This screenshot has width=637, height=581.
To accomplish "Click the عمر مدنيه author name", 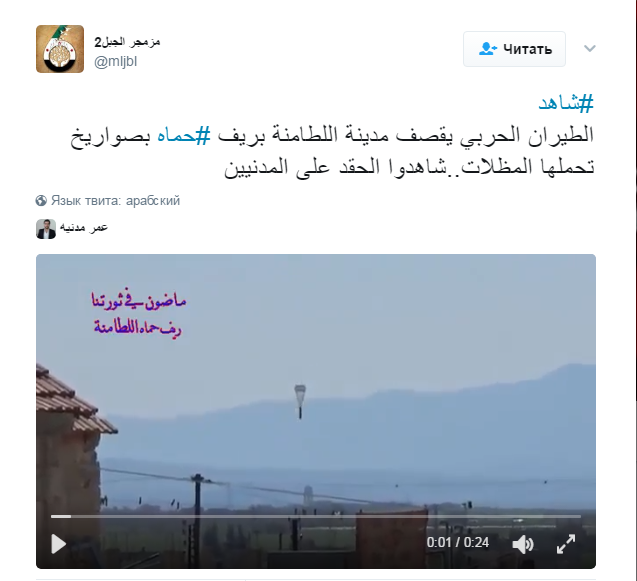I will click(x=84, y=228).
